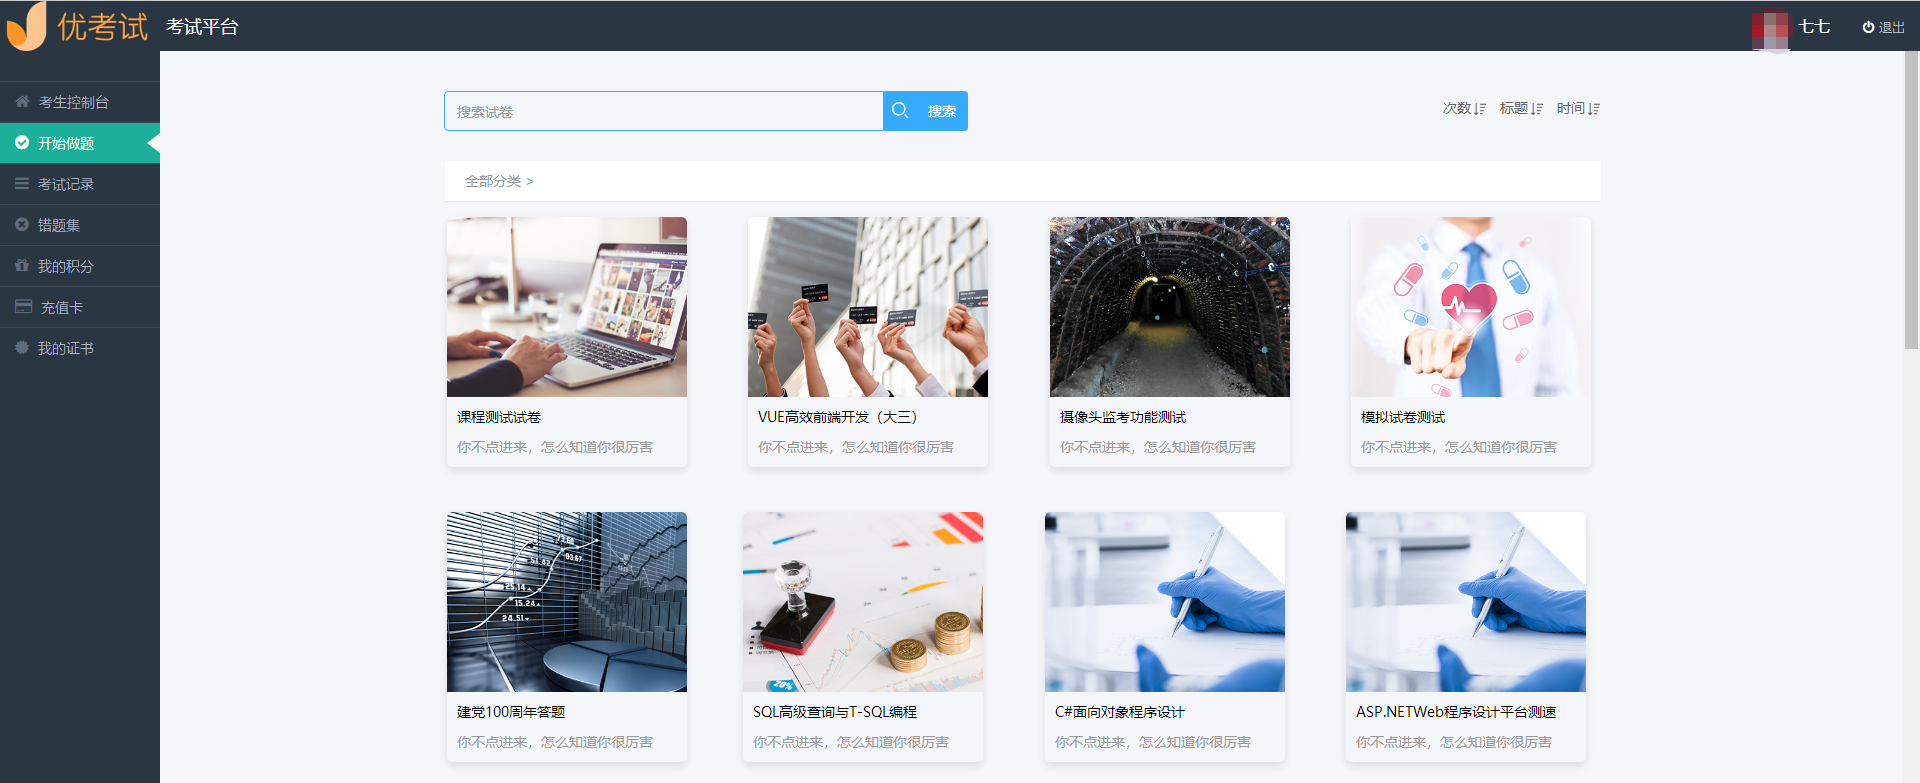This screenshot has height=783, width=1920.
Task: Click 退出 to log out
Action: pyautogui.click(x=1891, y=27)
